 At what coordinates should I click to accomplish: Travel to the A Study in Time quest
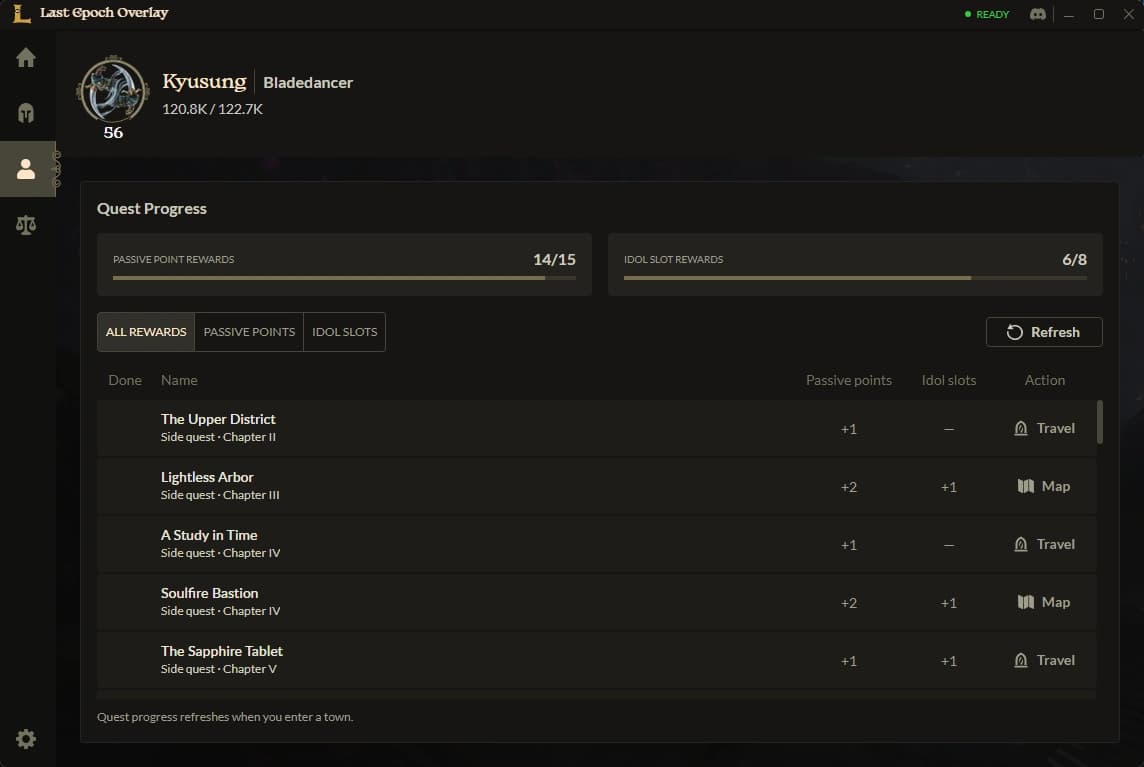pyautogui.click(x=1044, y=544)
